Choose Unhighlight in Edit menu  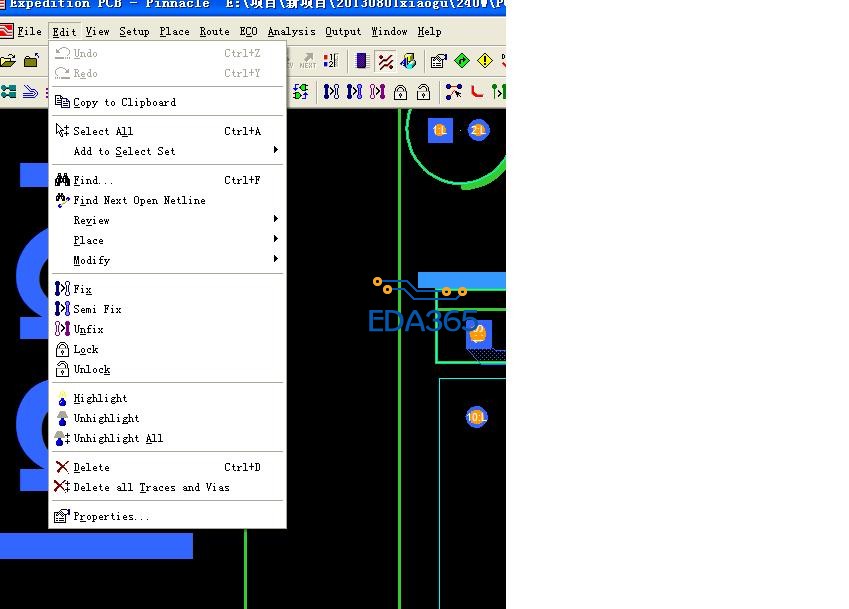[167, 418]
